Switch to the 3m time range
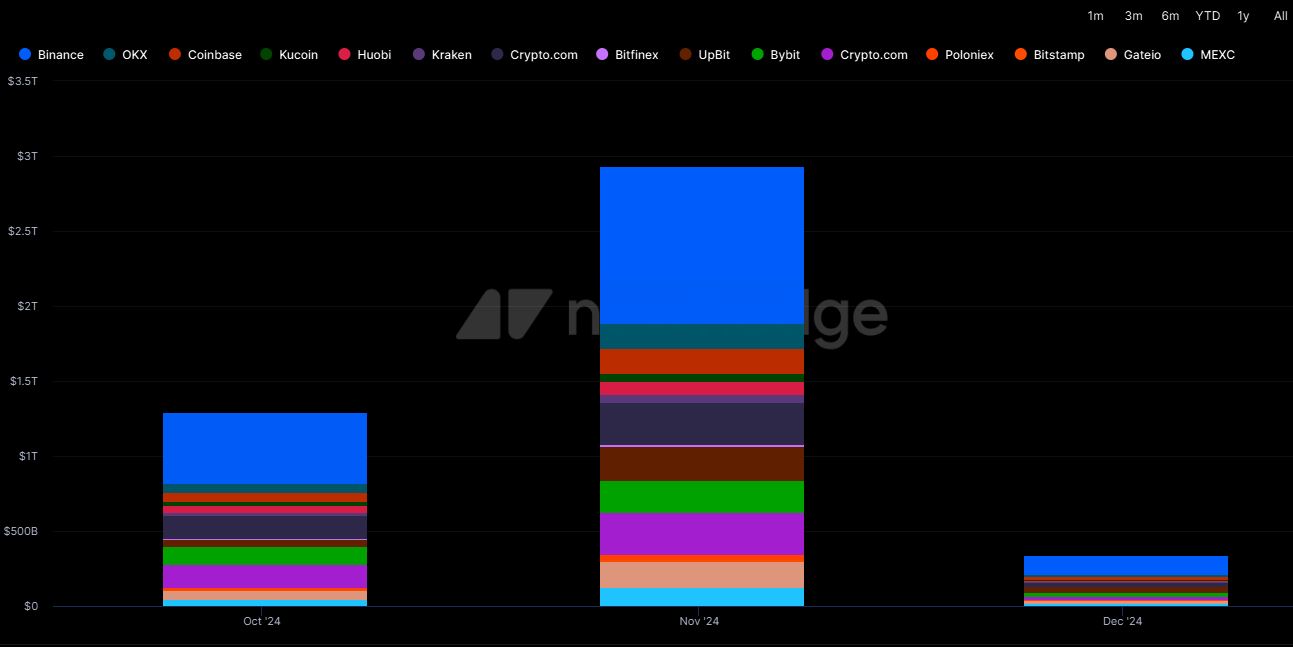 [x=1133, y=16]
